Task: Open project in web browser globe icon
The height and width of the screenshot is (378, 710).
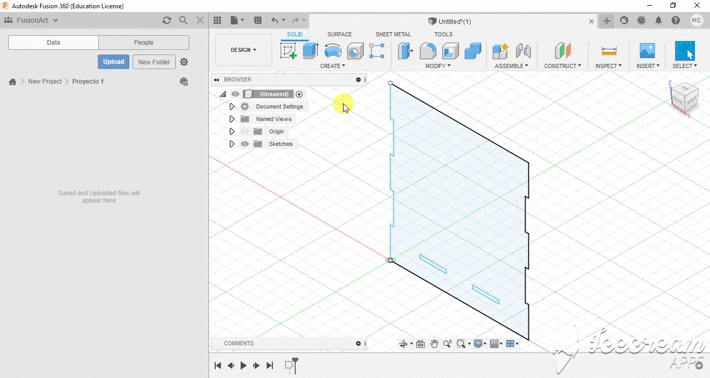Action: click(184, 81)
